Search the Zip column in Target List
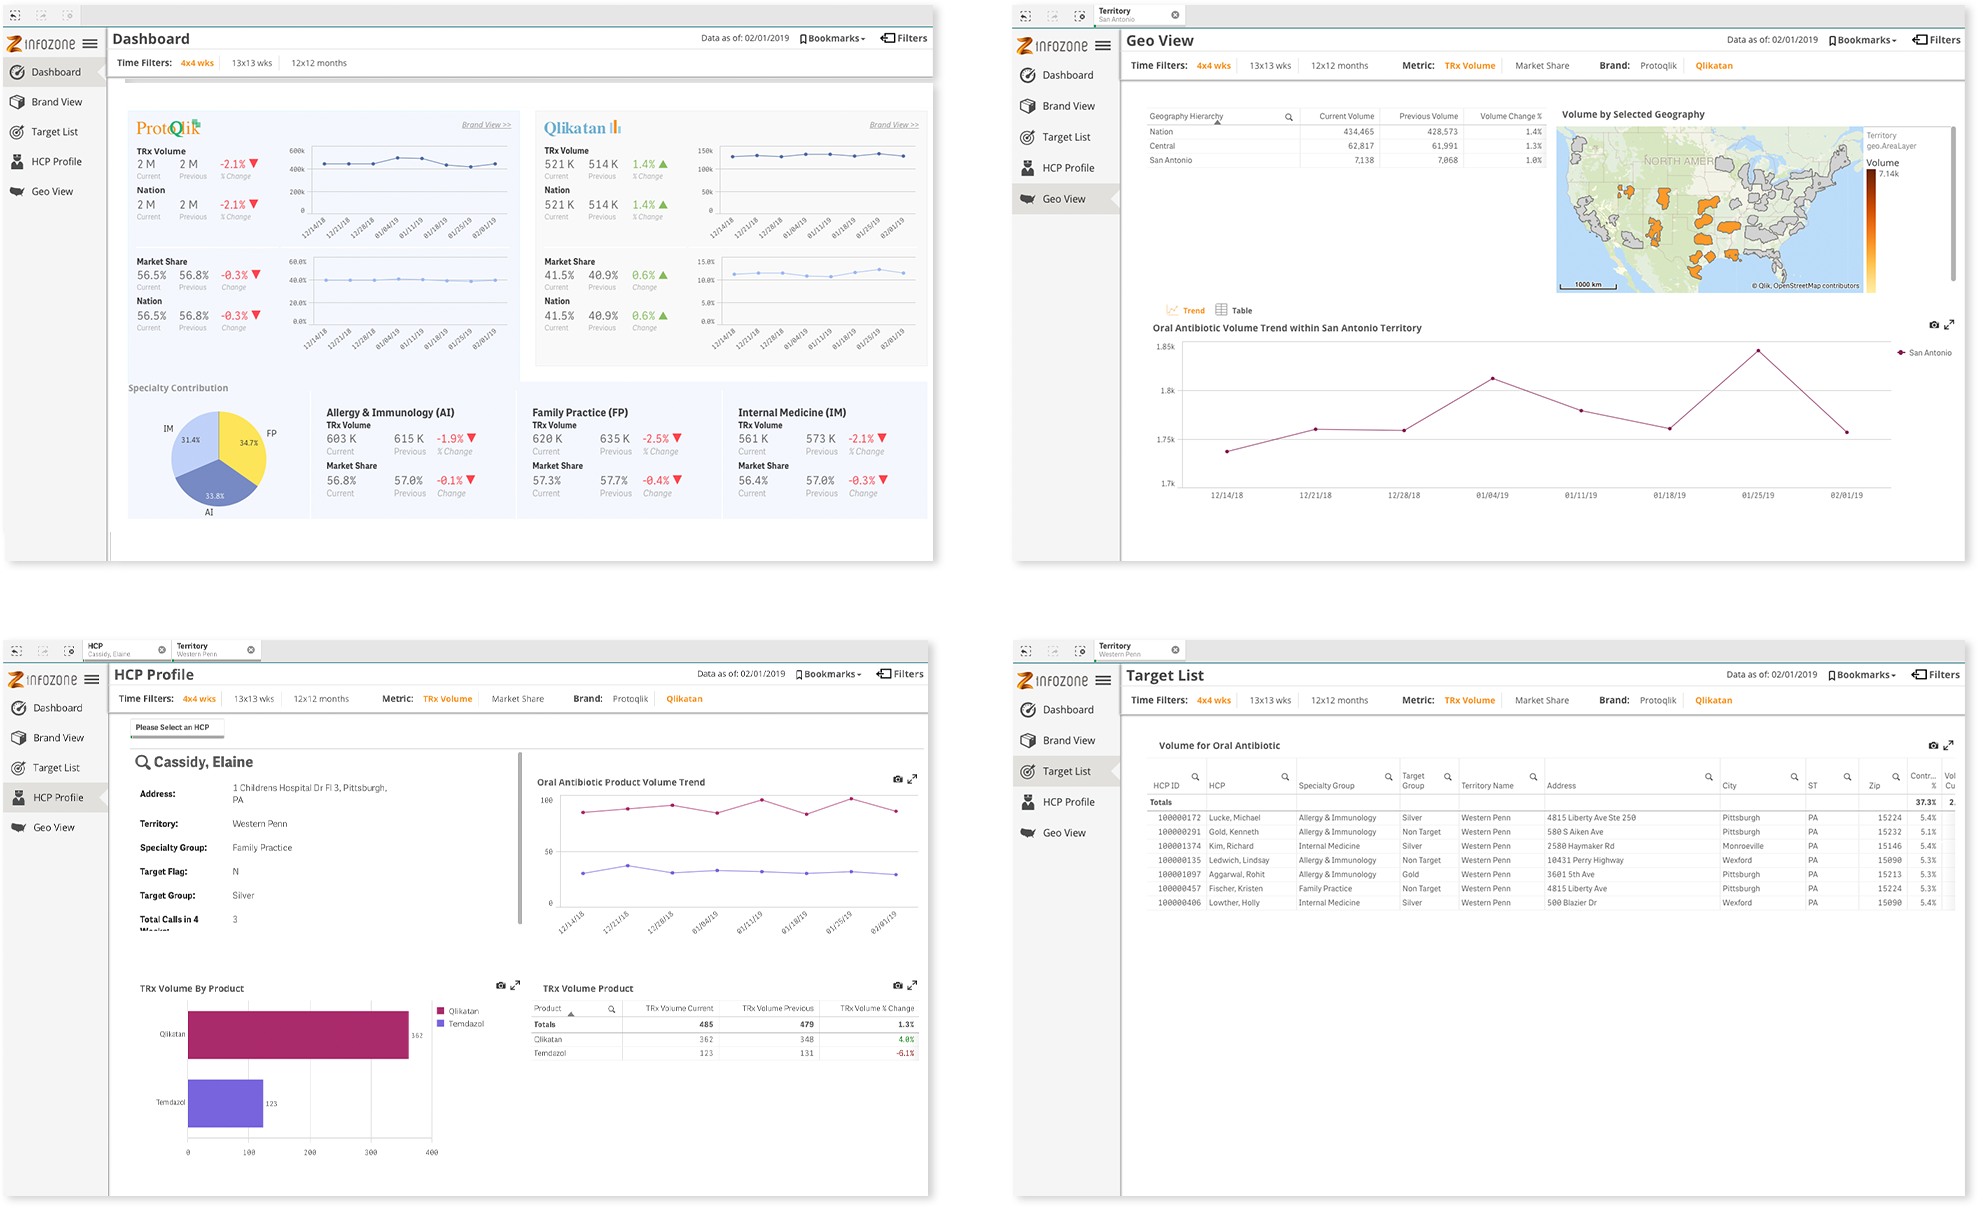 (x=1895, y=777)
